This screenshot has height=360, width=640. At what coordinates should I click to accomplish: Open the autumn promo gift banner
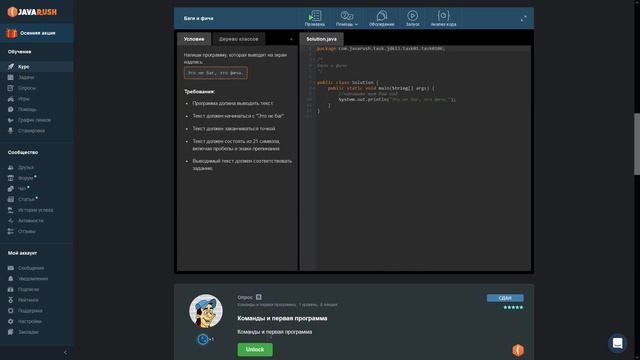tap(37, 33)
